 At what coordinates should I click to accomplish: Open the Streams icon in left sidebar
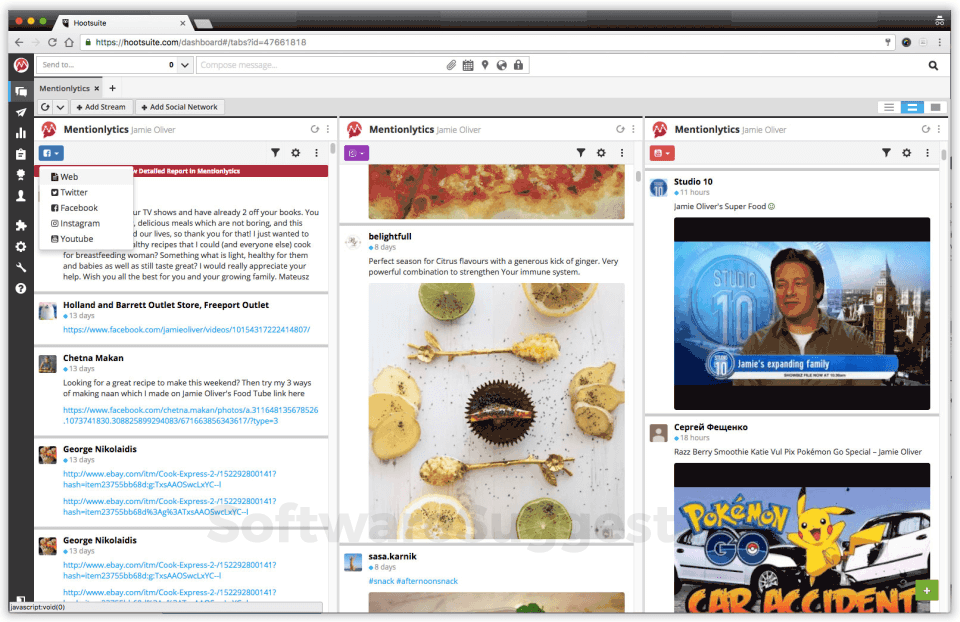[21, 92]
